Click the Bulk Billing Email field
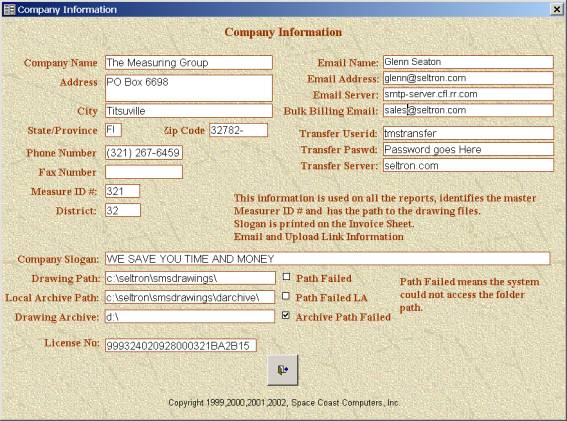The height and width of the screenshot is (421, 567). (468, 110)
